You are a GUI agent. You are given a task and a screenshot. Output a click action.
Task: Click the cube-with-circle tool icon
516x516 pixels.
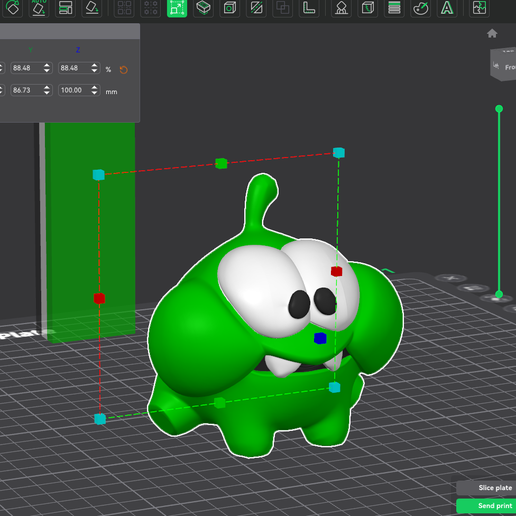pos(230,8)
